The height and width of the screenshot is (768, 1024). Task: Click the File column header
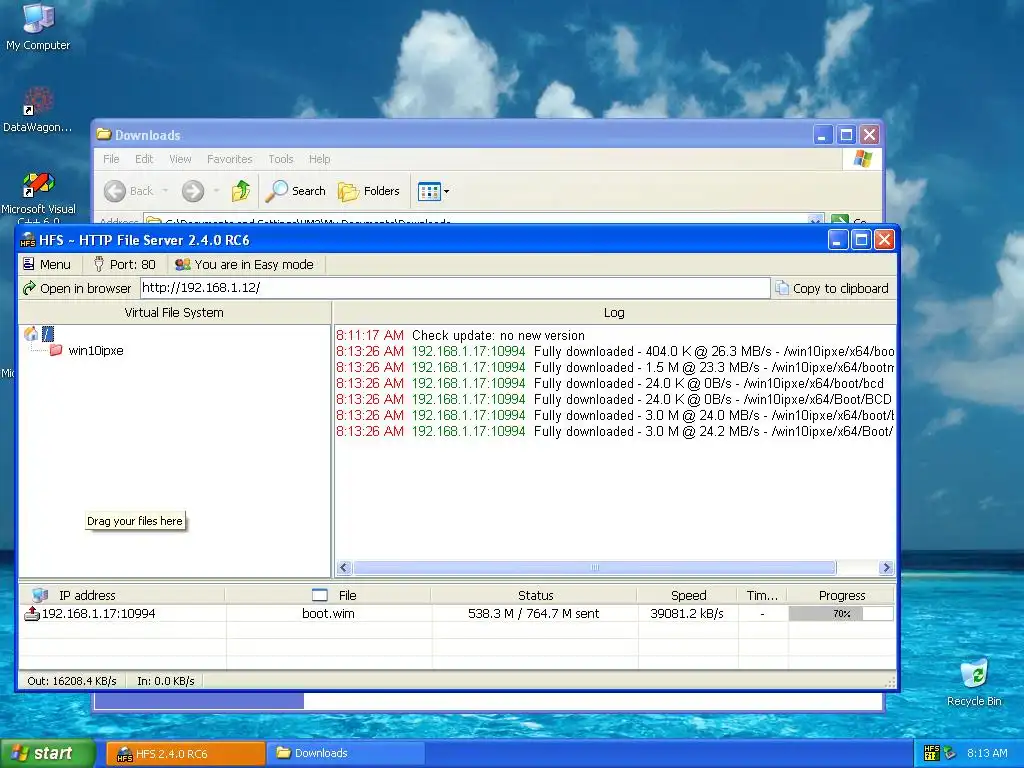pyautogui.click(x=328, y=595)
